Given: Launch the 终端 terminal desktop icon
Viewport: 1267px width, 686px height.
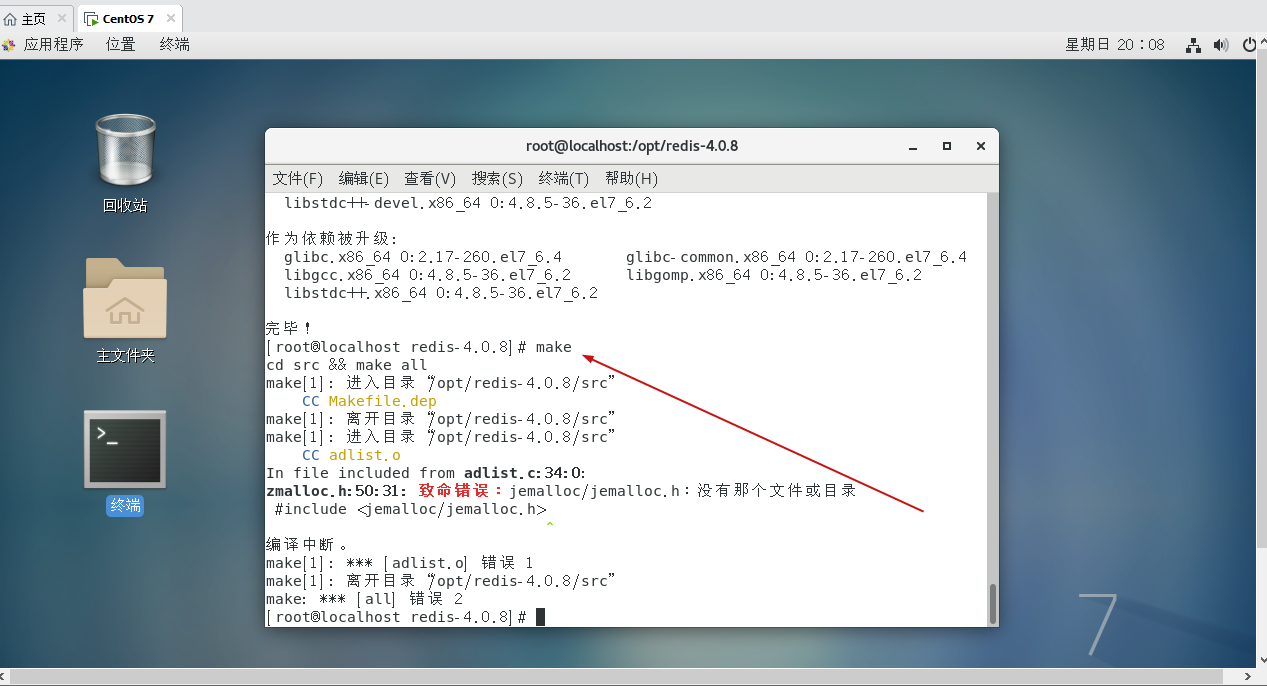Looking at the screenshot, I should pyautogui.click(x=125, y=461).
